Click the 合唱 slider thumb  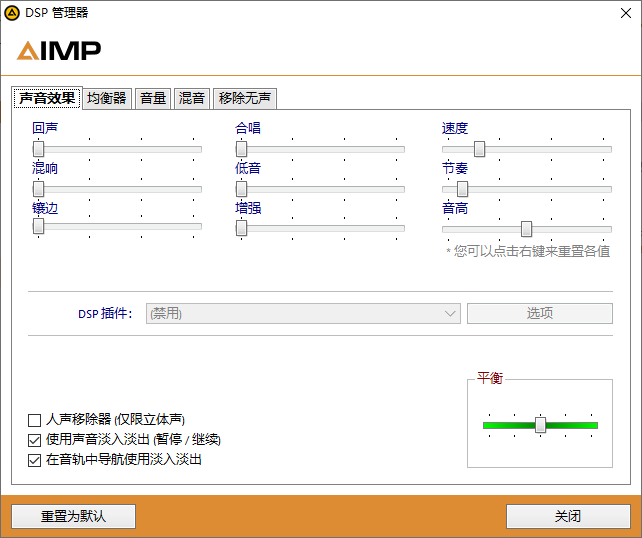242,149
